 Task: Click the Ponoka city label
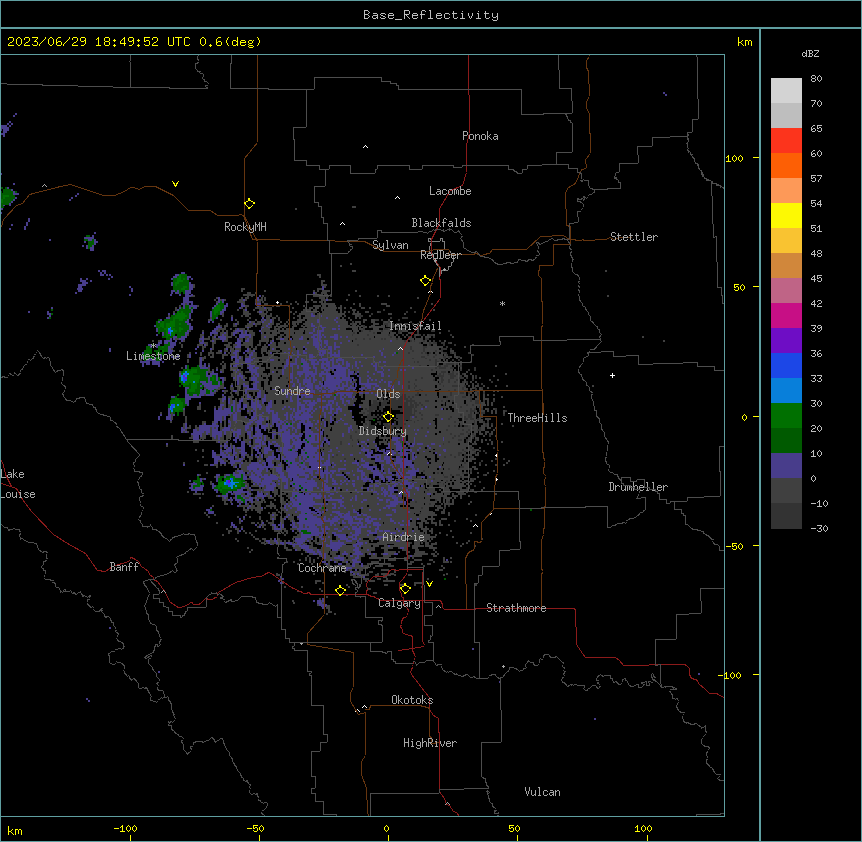pos(480,136)
